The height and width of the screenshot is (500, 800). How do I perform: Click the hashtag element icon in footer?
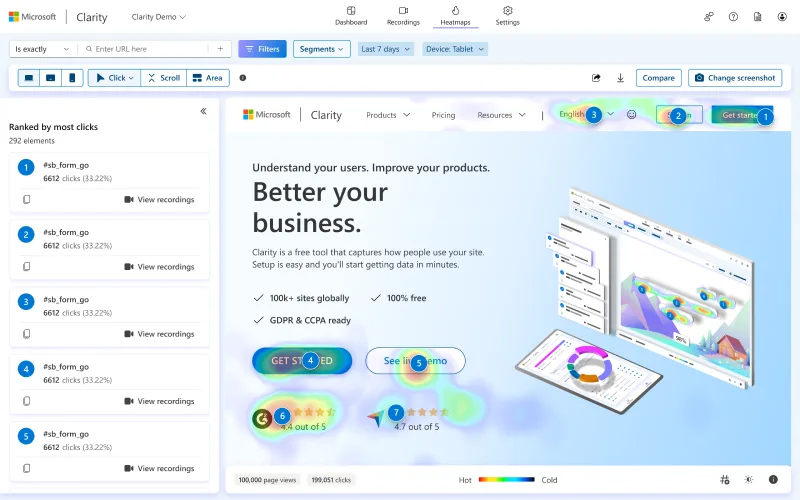(724, 480)
